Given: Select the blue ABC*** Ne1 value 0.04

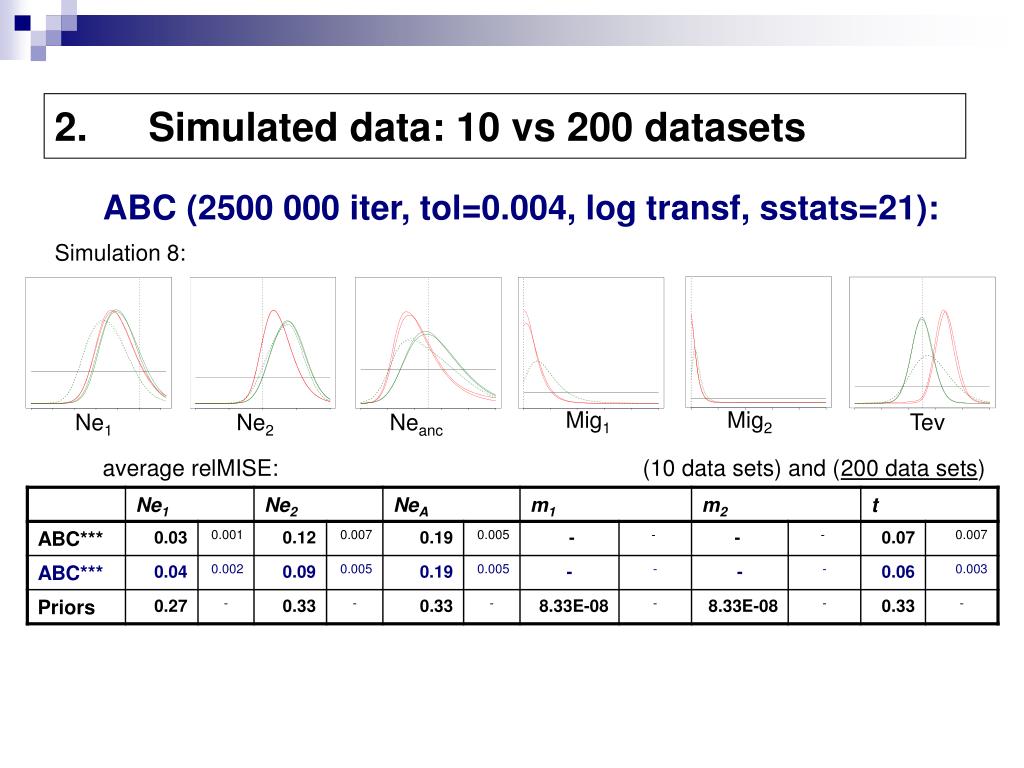Looking at the screenshot, I should 170,572.
